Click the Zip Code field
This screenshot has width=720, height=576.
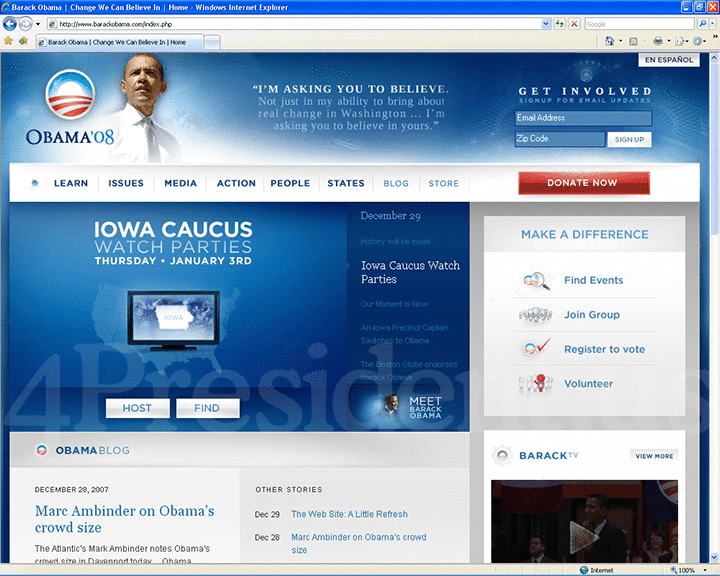(x=560, y=139)
